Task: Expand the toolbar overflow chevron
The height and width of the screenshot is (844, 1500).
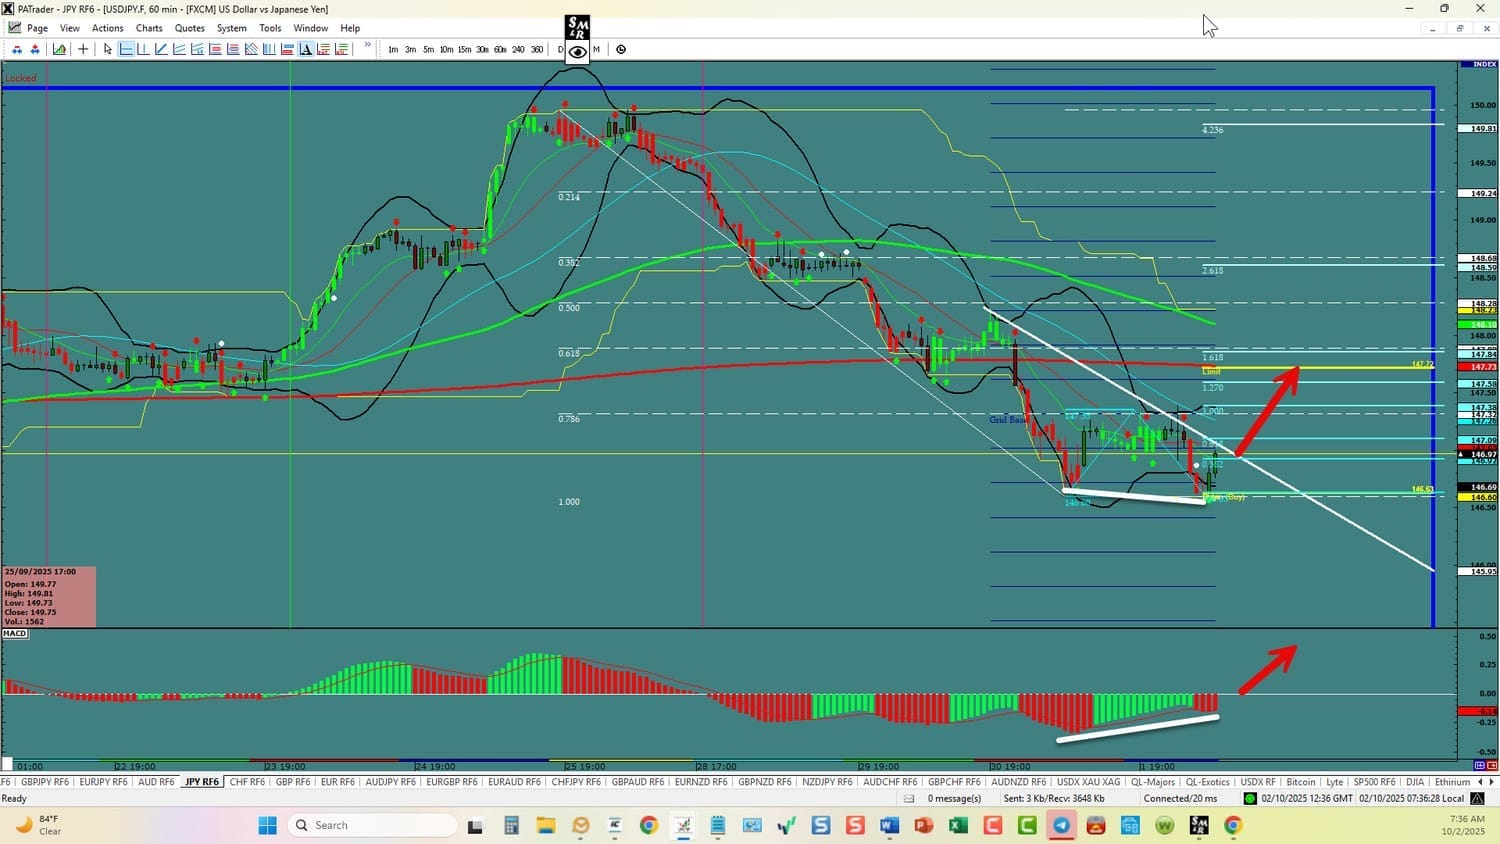Action: [367, 46]
